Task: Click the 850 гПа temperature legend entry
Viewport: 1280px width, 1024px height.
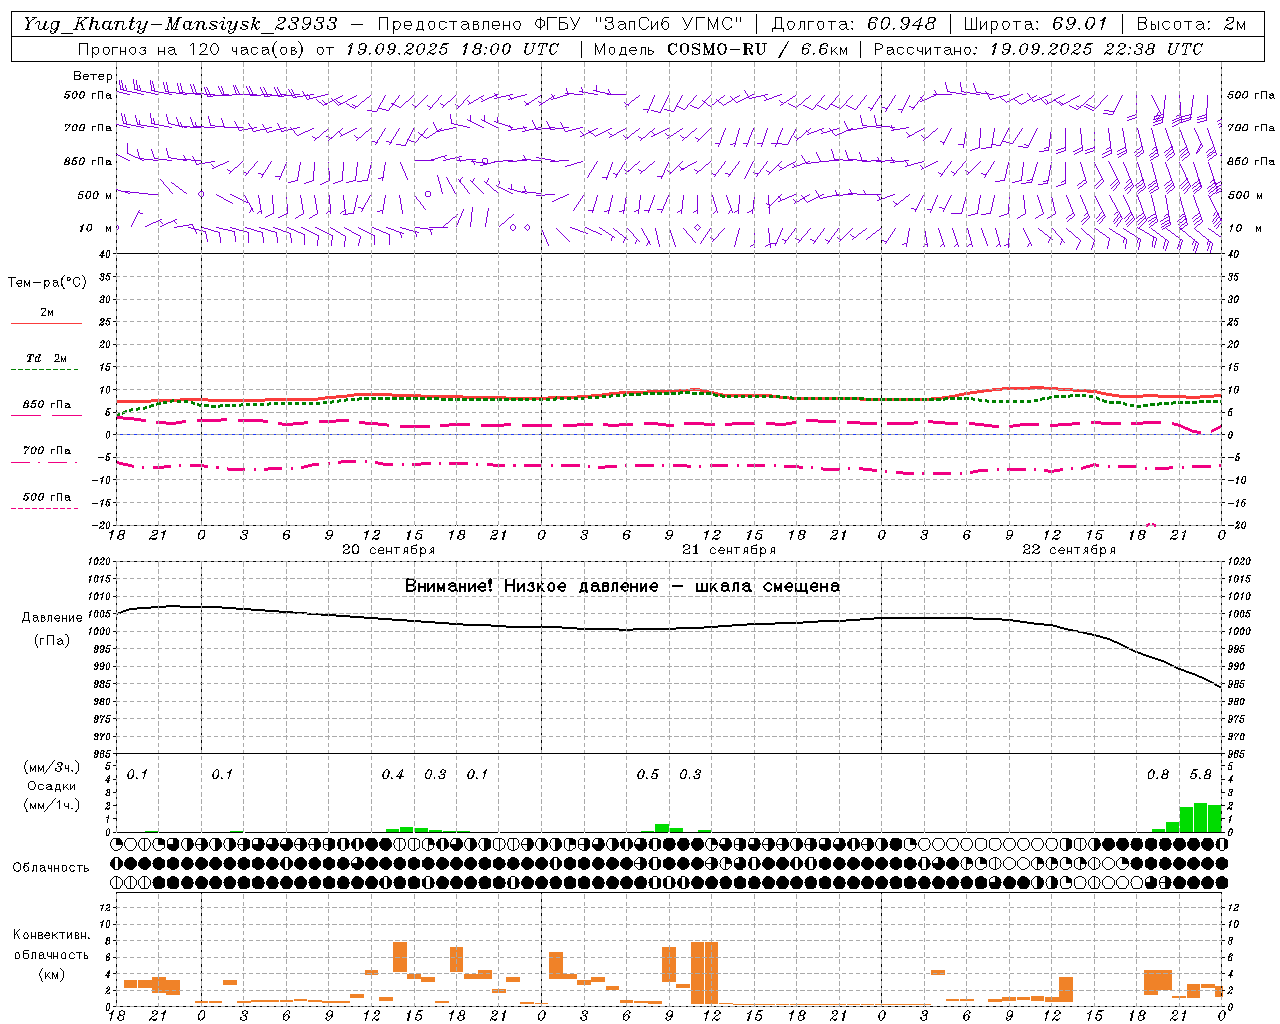Action: point(46,405)
